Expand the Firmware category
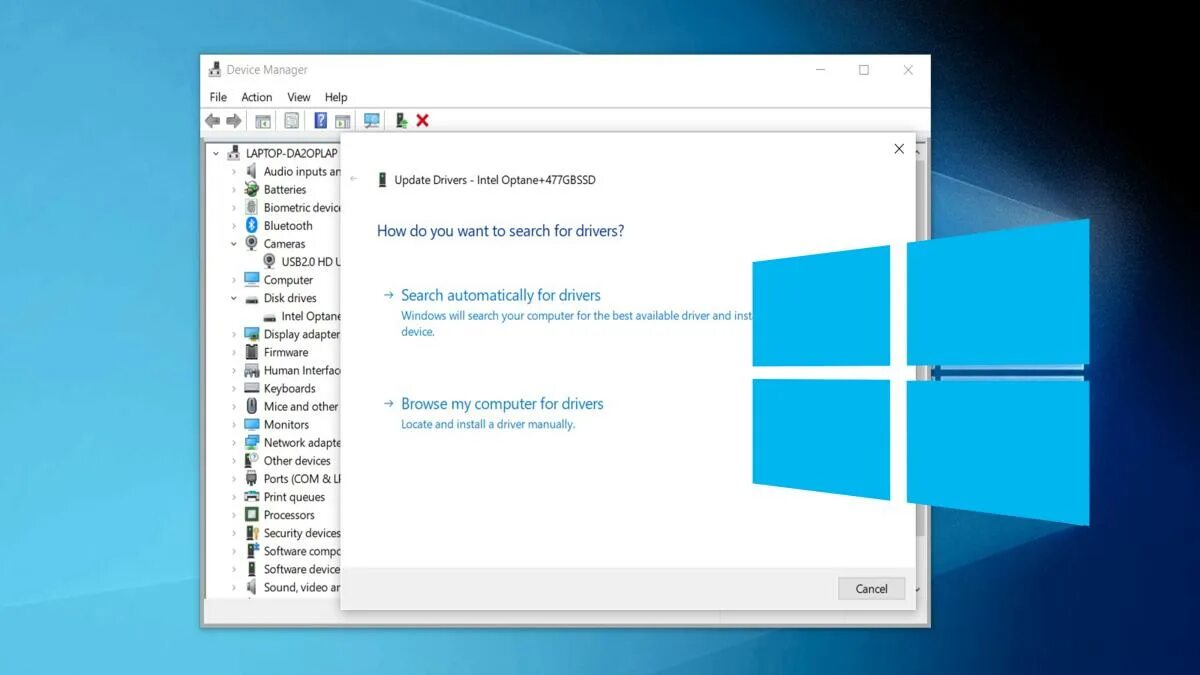The image size is (1200, 675). tap(234, 352)
